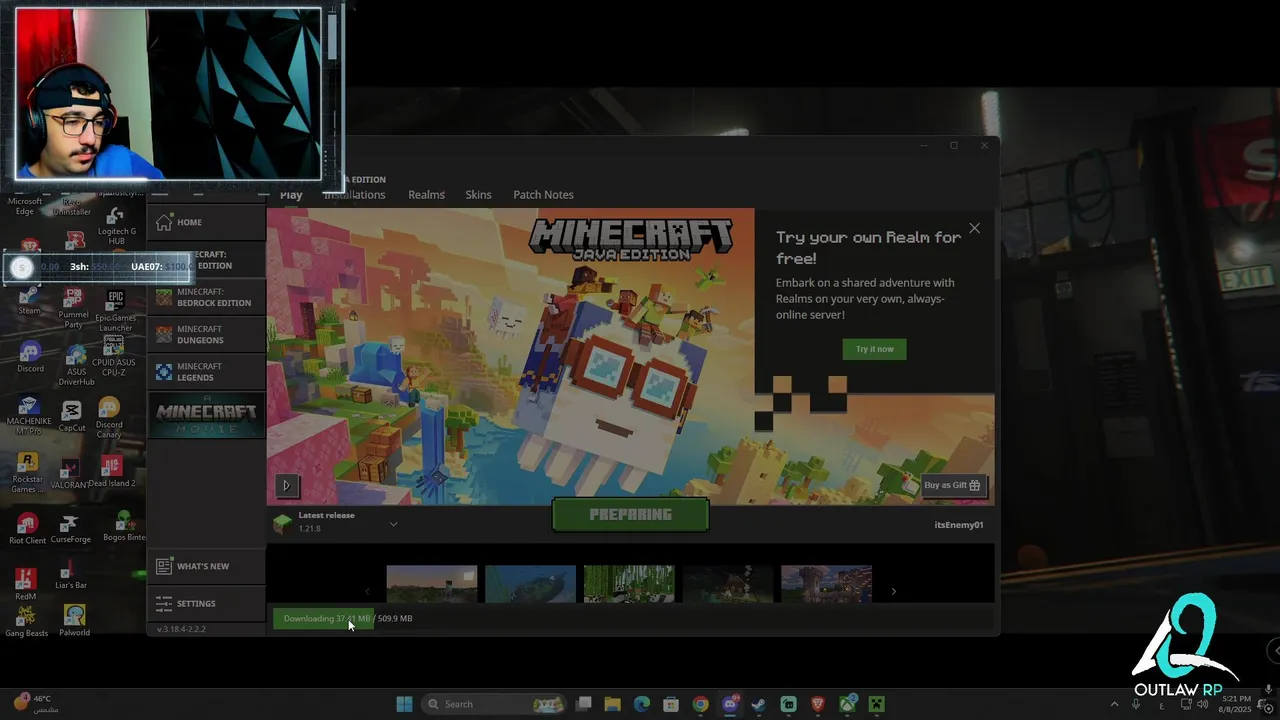Viewport: 1280px width, 720px height.
Task: Open CurseForge desktop shortcut
Action: (x=70, y=529)
